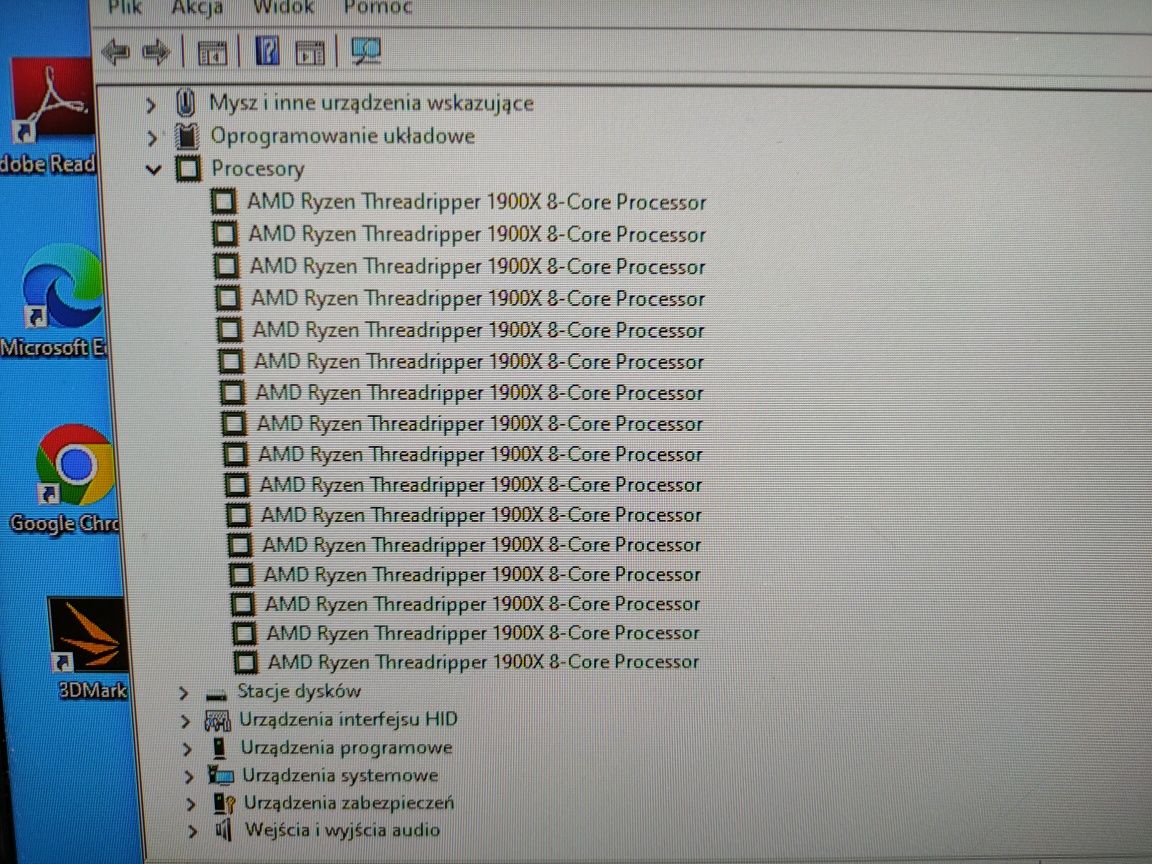Select the first Threadripper 1900X processor entry

click(x=476, y=202)
